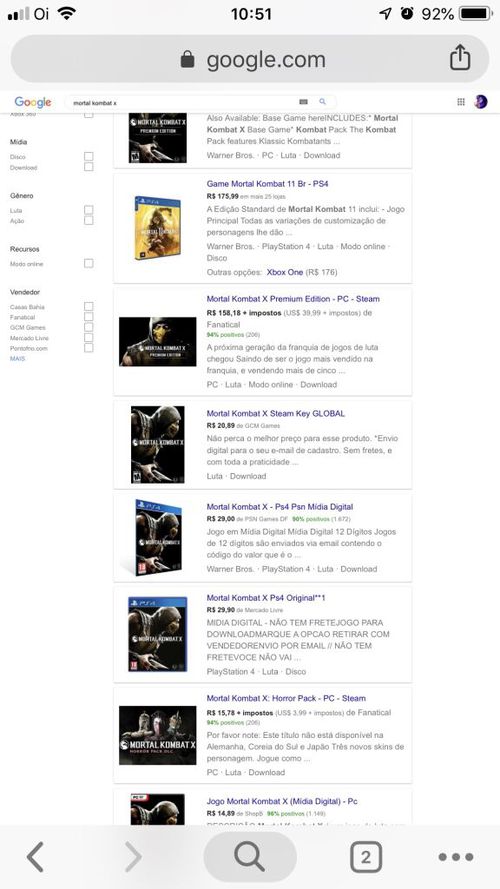
Task: Tick the Disco media checkbox
Action: [88, 156]
